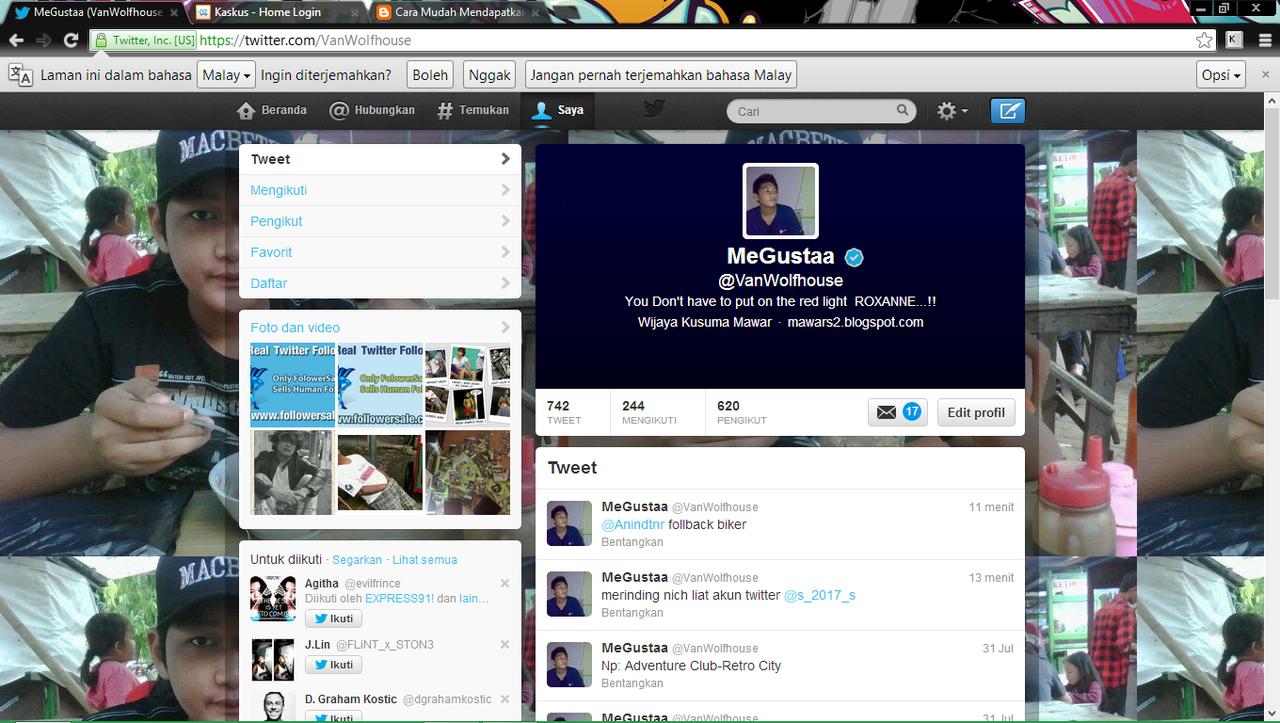Open the gear settings dropdown
This screenshot has height=723, width=1280.
(x=952, y=111)
